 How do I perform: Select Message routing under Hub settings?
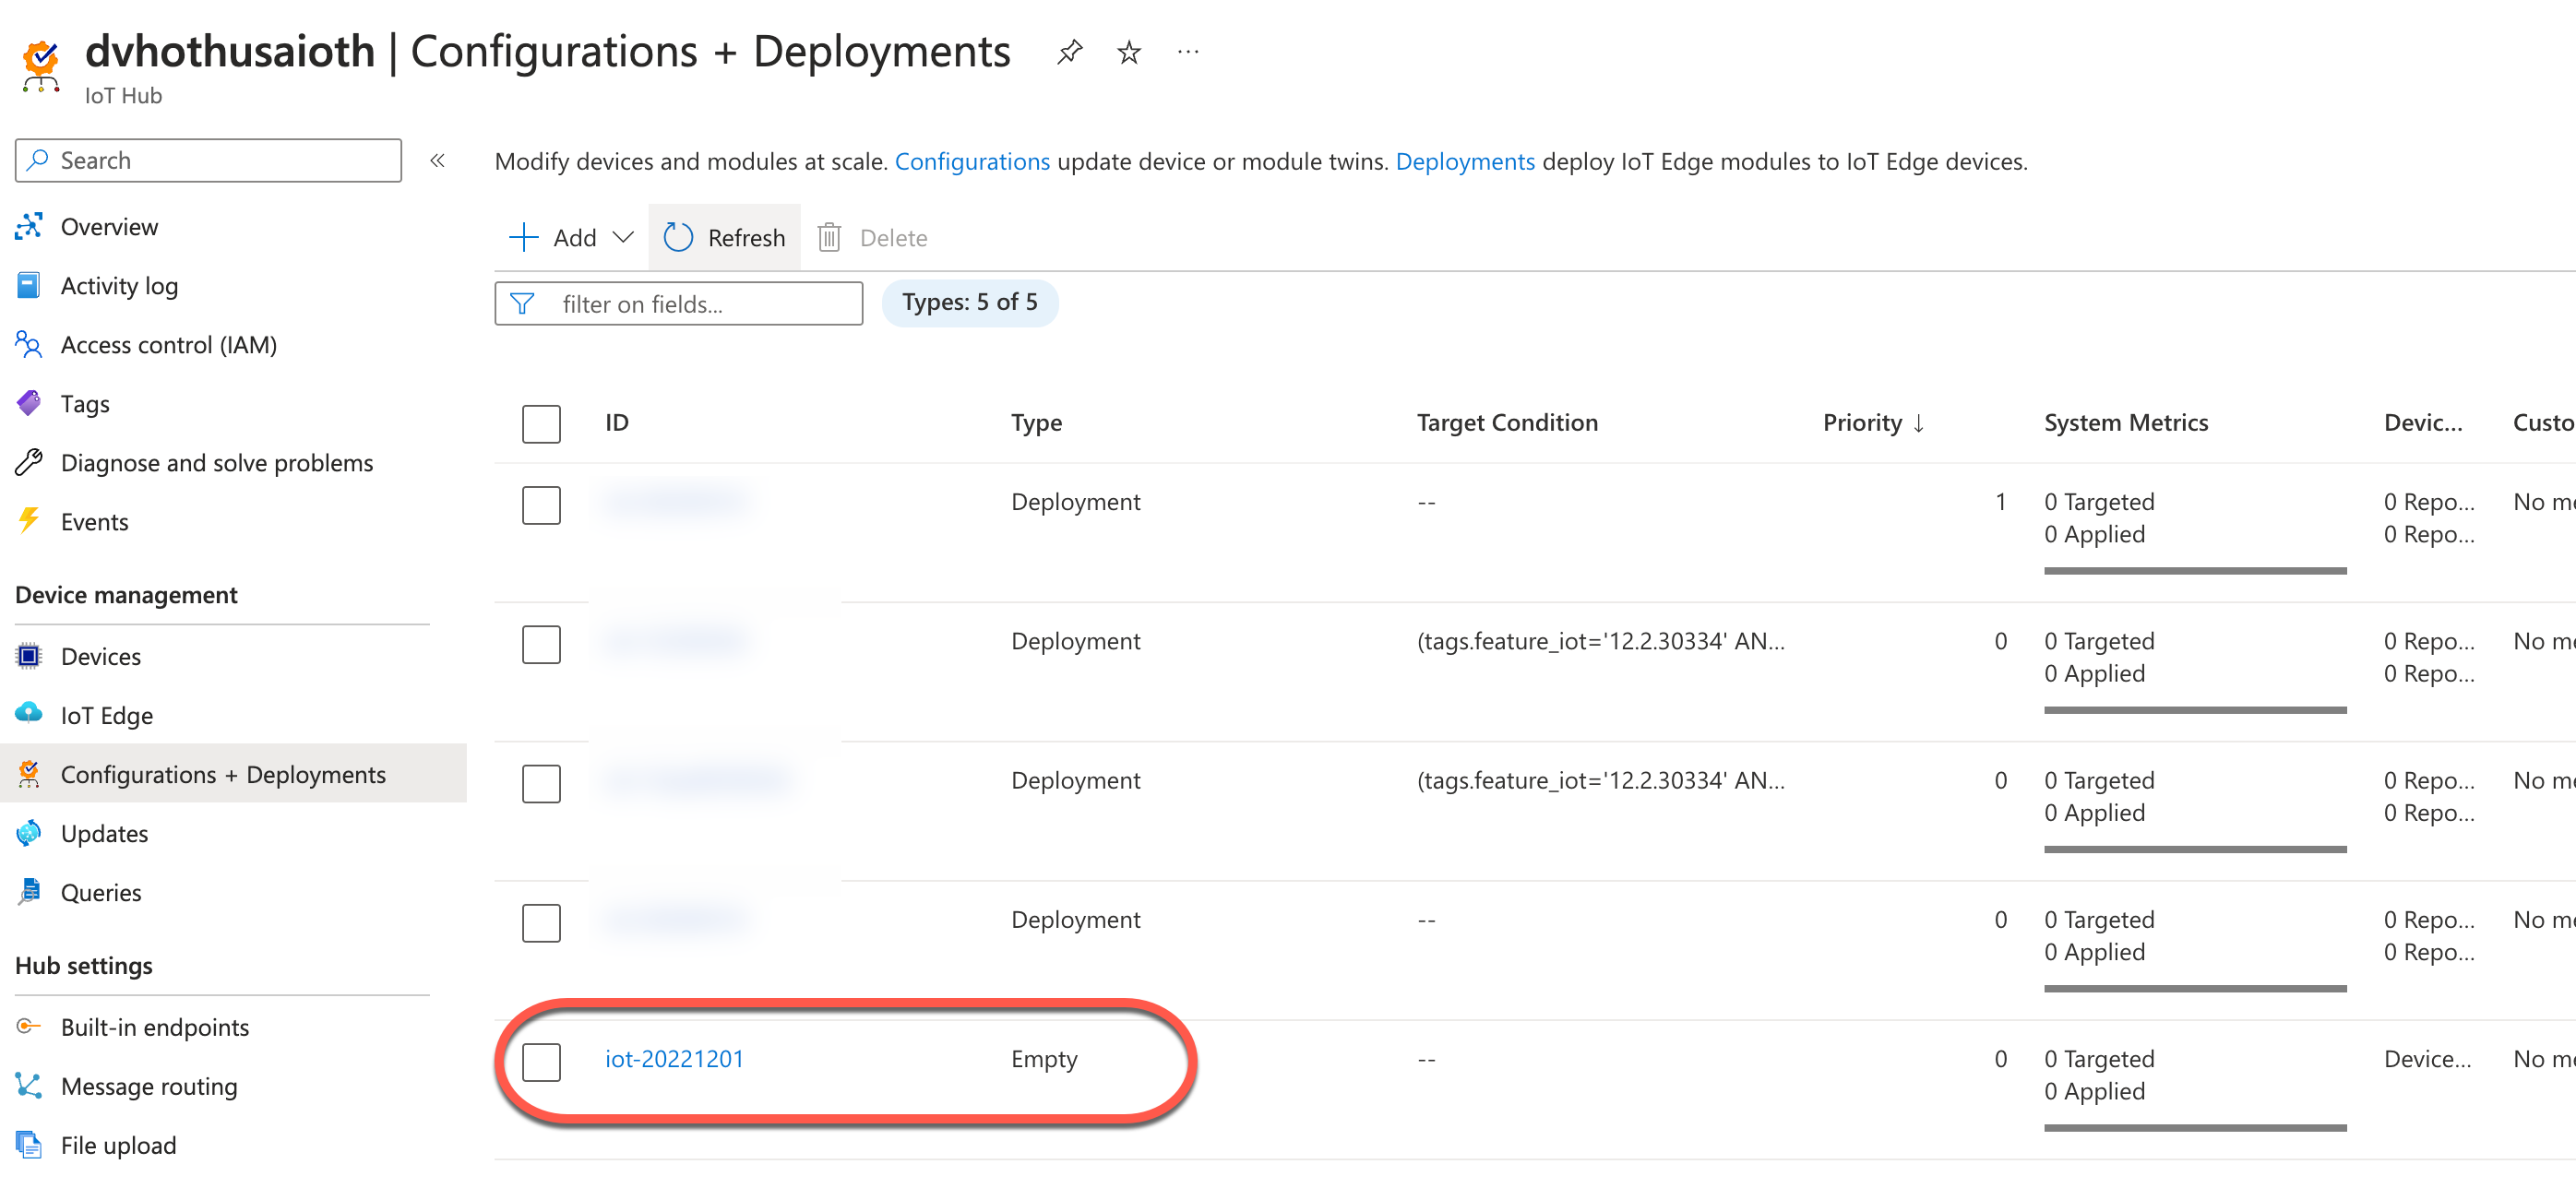(149, 1086)
